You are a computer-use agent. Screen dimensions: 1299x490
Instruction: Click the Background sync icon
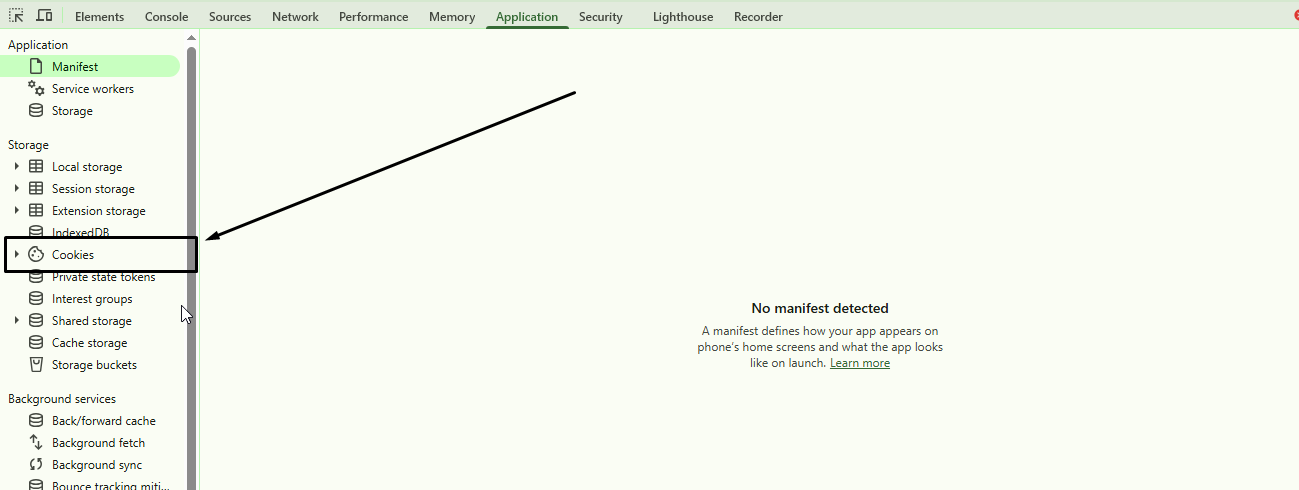(x=36, y=465)
